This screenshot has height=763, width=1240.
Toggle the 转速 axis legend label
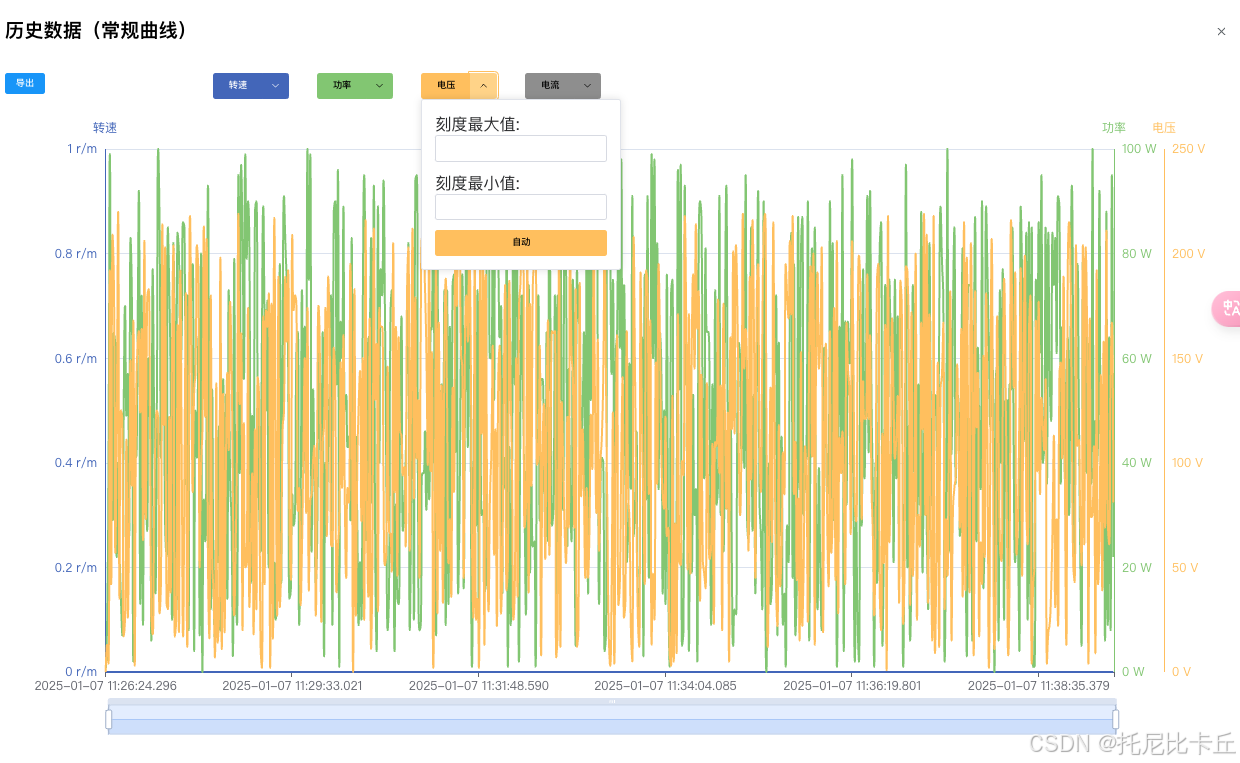(104, 127)
